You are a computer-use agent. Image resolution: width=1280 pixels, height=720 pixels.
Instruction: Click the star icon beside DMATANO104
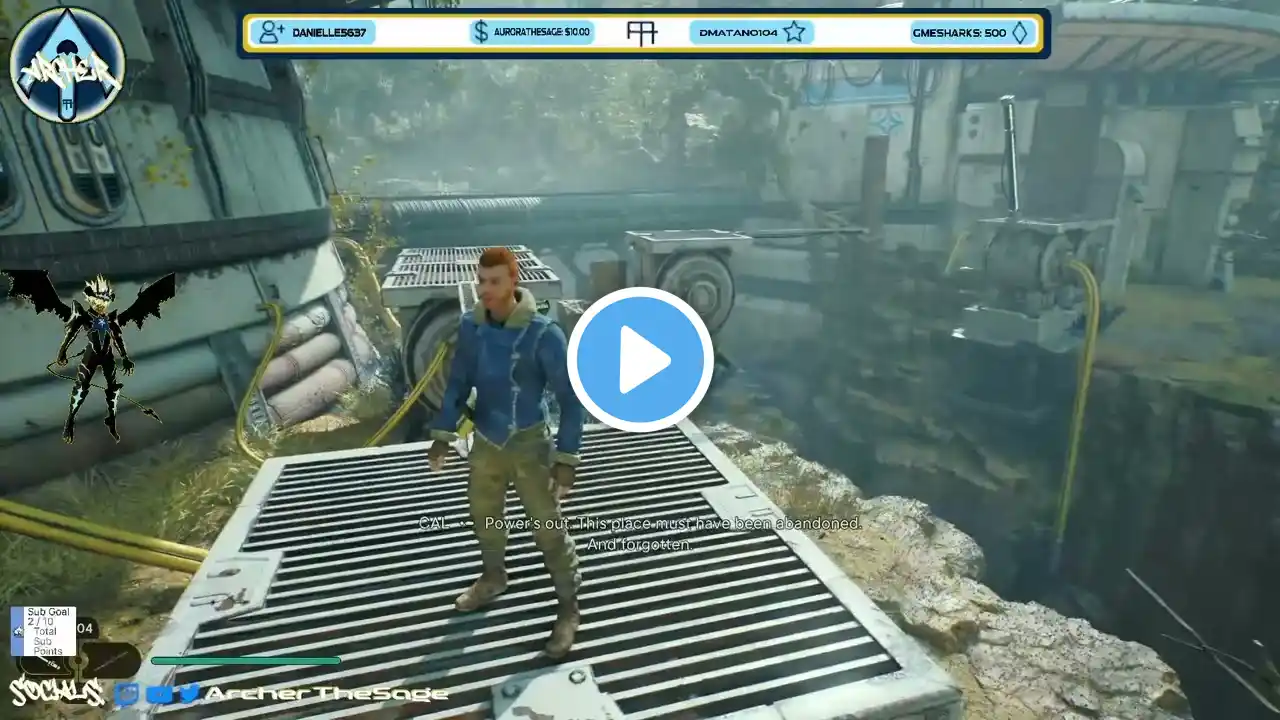tap(794, 32)
